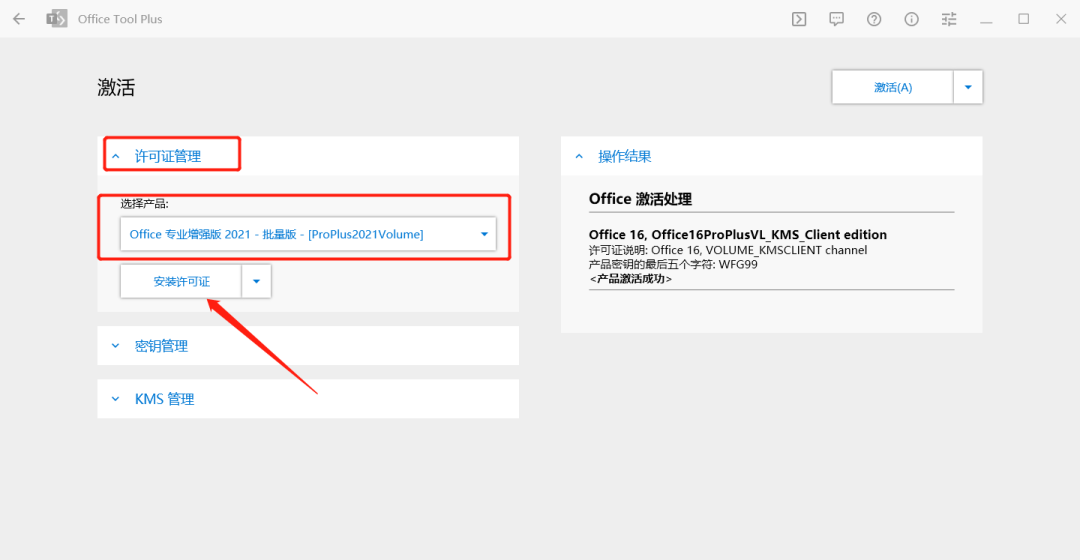1080x560 pixels.
Task: Open the dropdown arrow beside 激活(A)
Action: pos(968,87)
